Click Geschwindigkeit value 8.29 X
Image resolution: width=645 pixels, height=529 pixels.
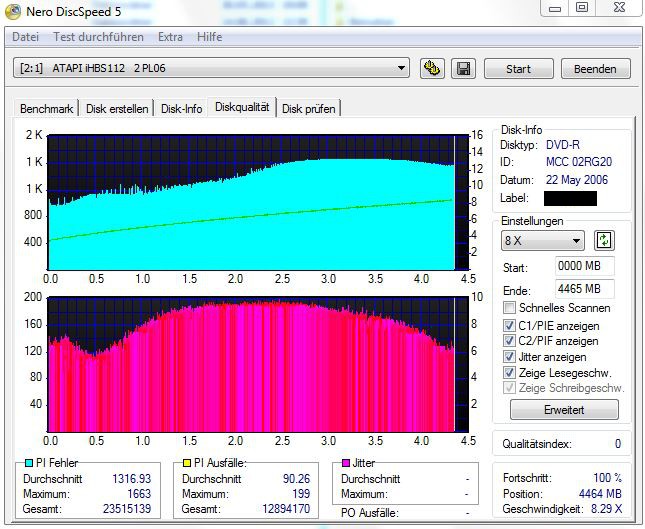tap(607, 509)
